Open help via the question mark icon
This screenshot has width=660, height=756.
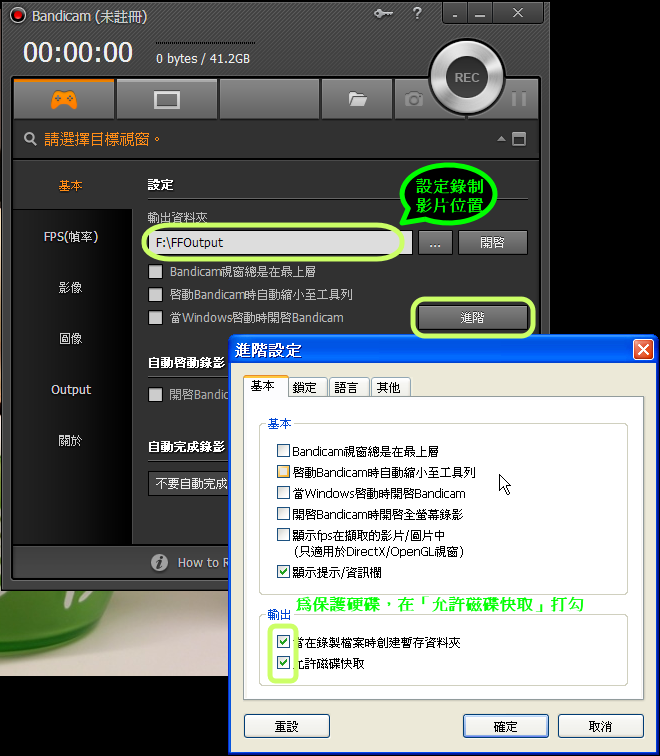417,13
